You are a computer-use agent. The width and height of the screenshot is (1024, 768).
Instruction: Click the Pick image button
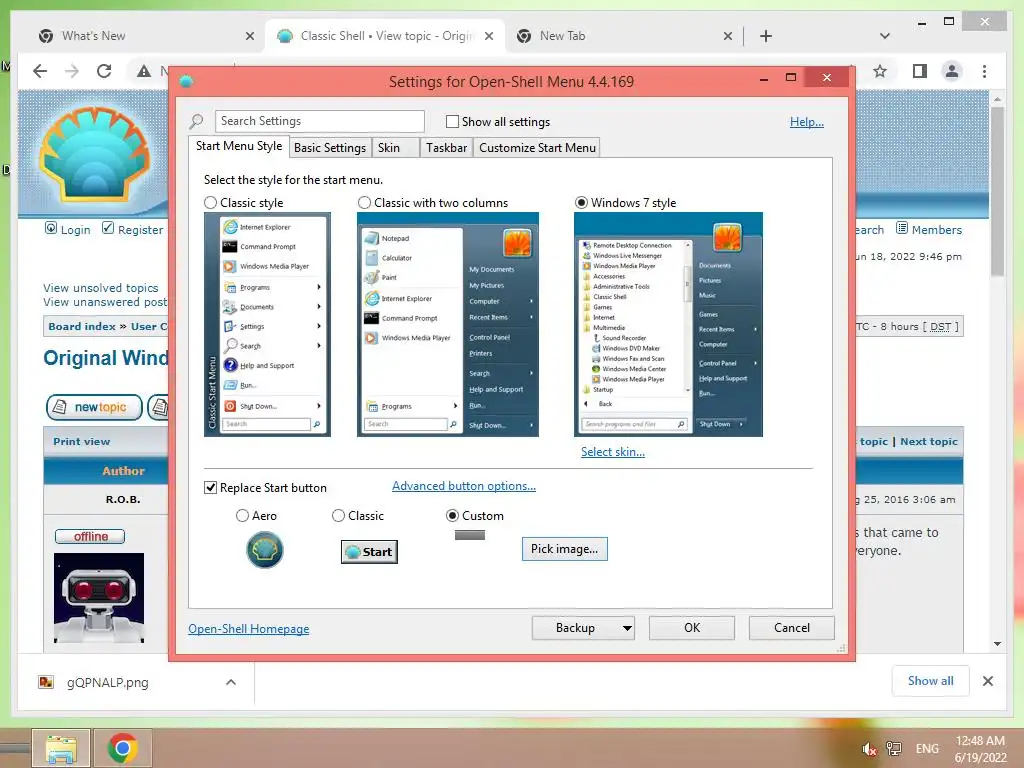coord(564,549)
